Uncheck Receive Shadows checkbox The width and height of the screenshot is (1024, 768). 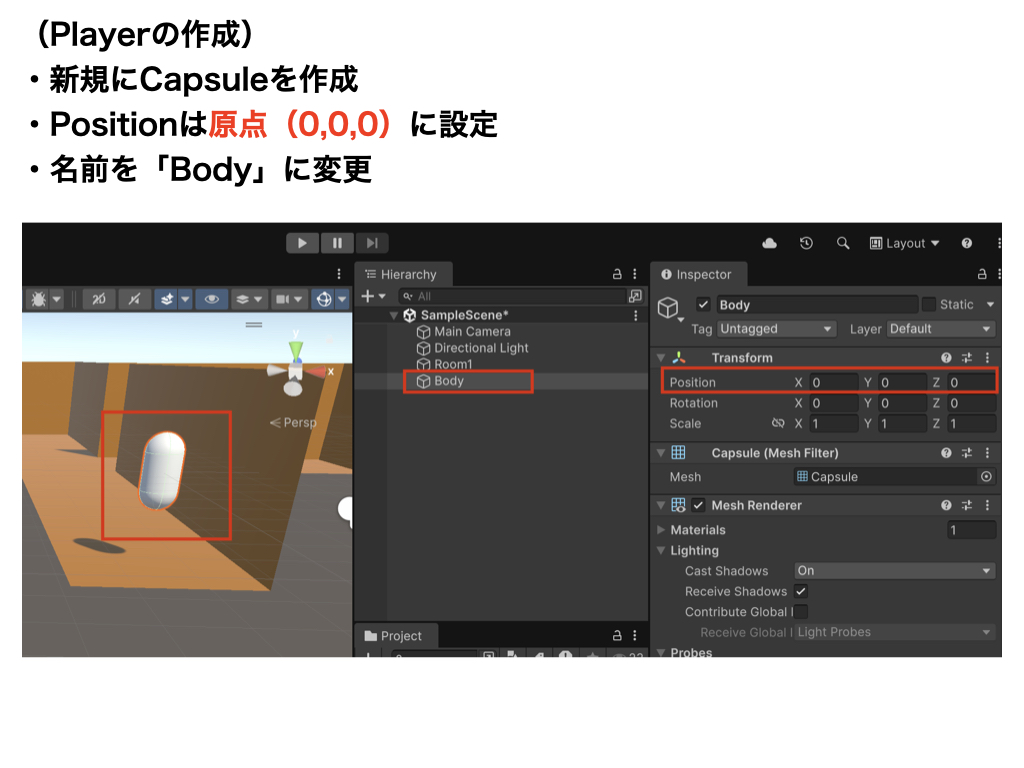[801, 592]
